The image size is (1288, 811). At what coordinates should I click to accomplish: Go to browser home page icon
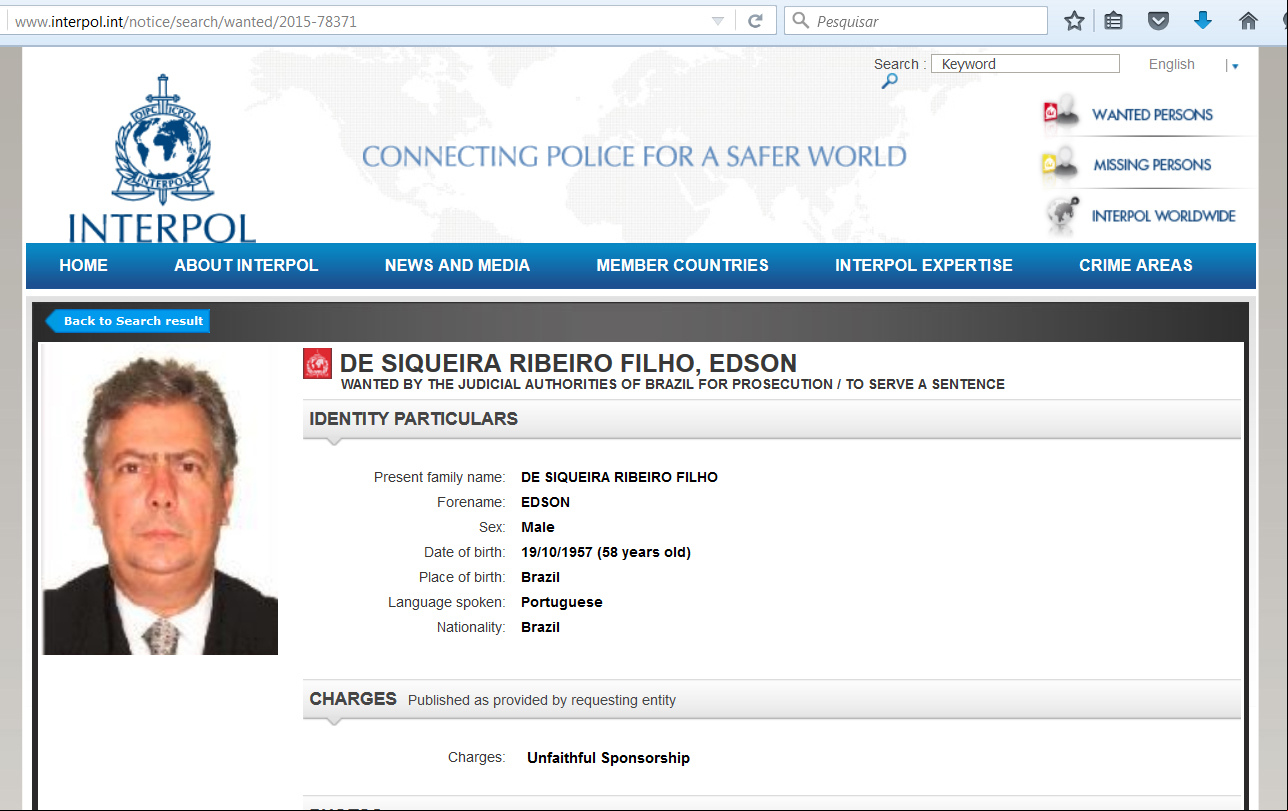[x=1248, y=21]
